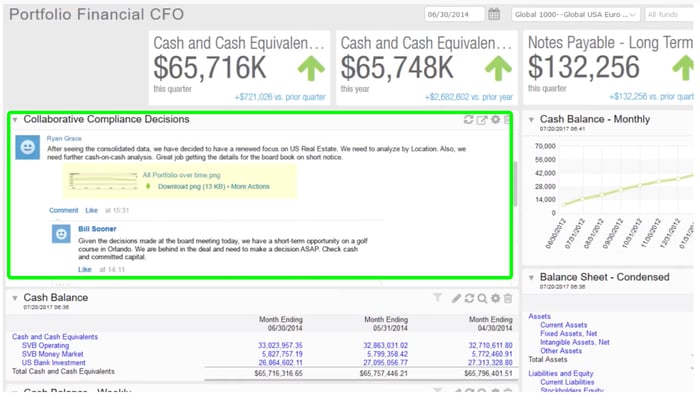The height and width of the screenshot is (397, 700).
Task: Collapse the Collaborative Compliance Decisions panel
Action: (15, 120)
